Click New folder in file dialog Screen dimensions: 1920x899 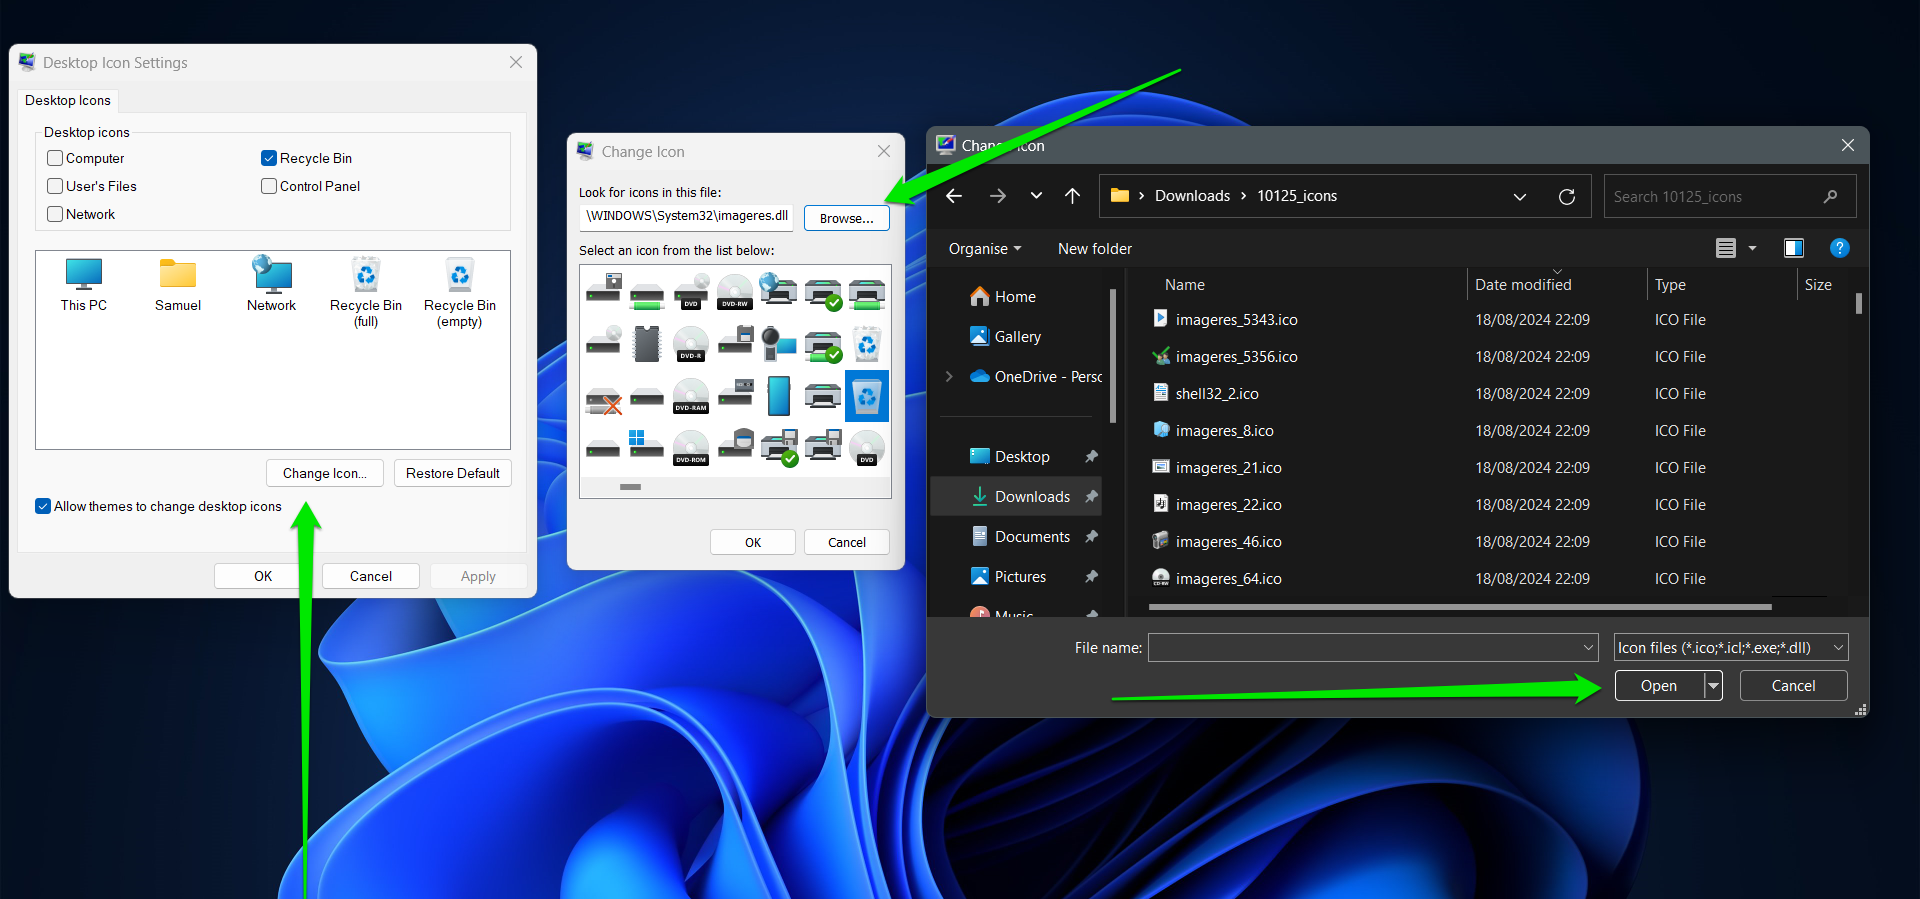pyautogui.click(x=1095, y=249)
